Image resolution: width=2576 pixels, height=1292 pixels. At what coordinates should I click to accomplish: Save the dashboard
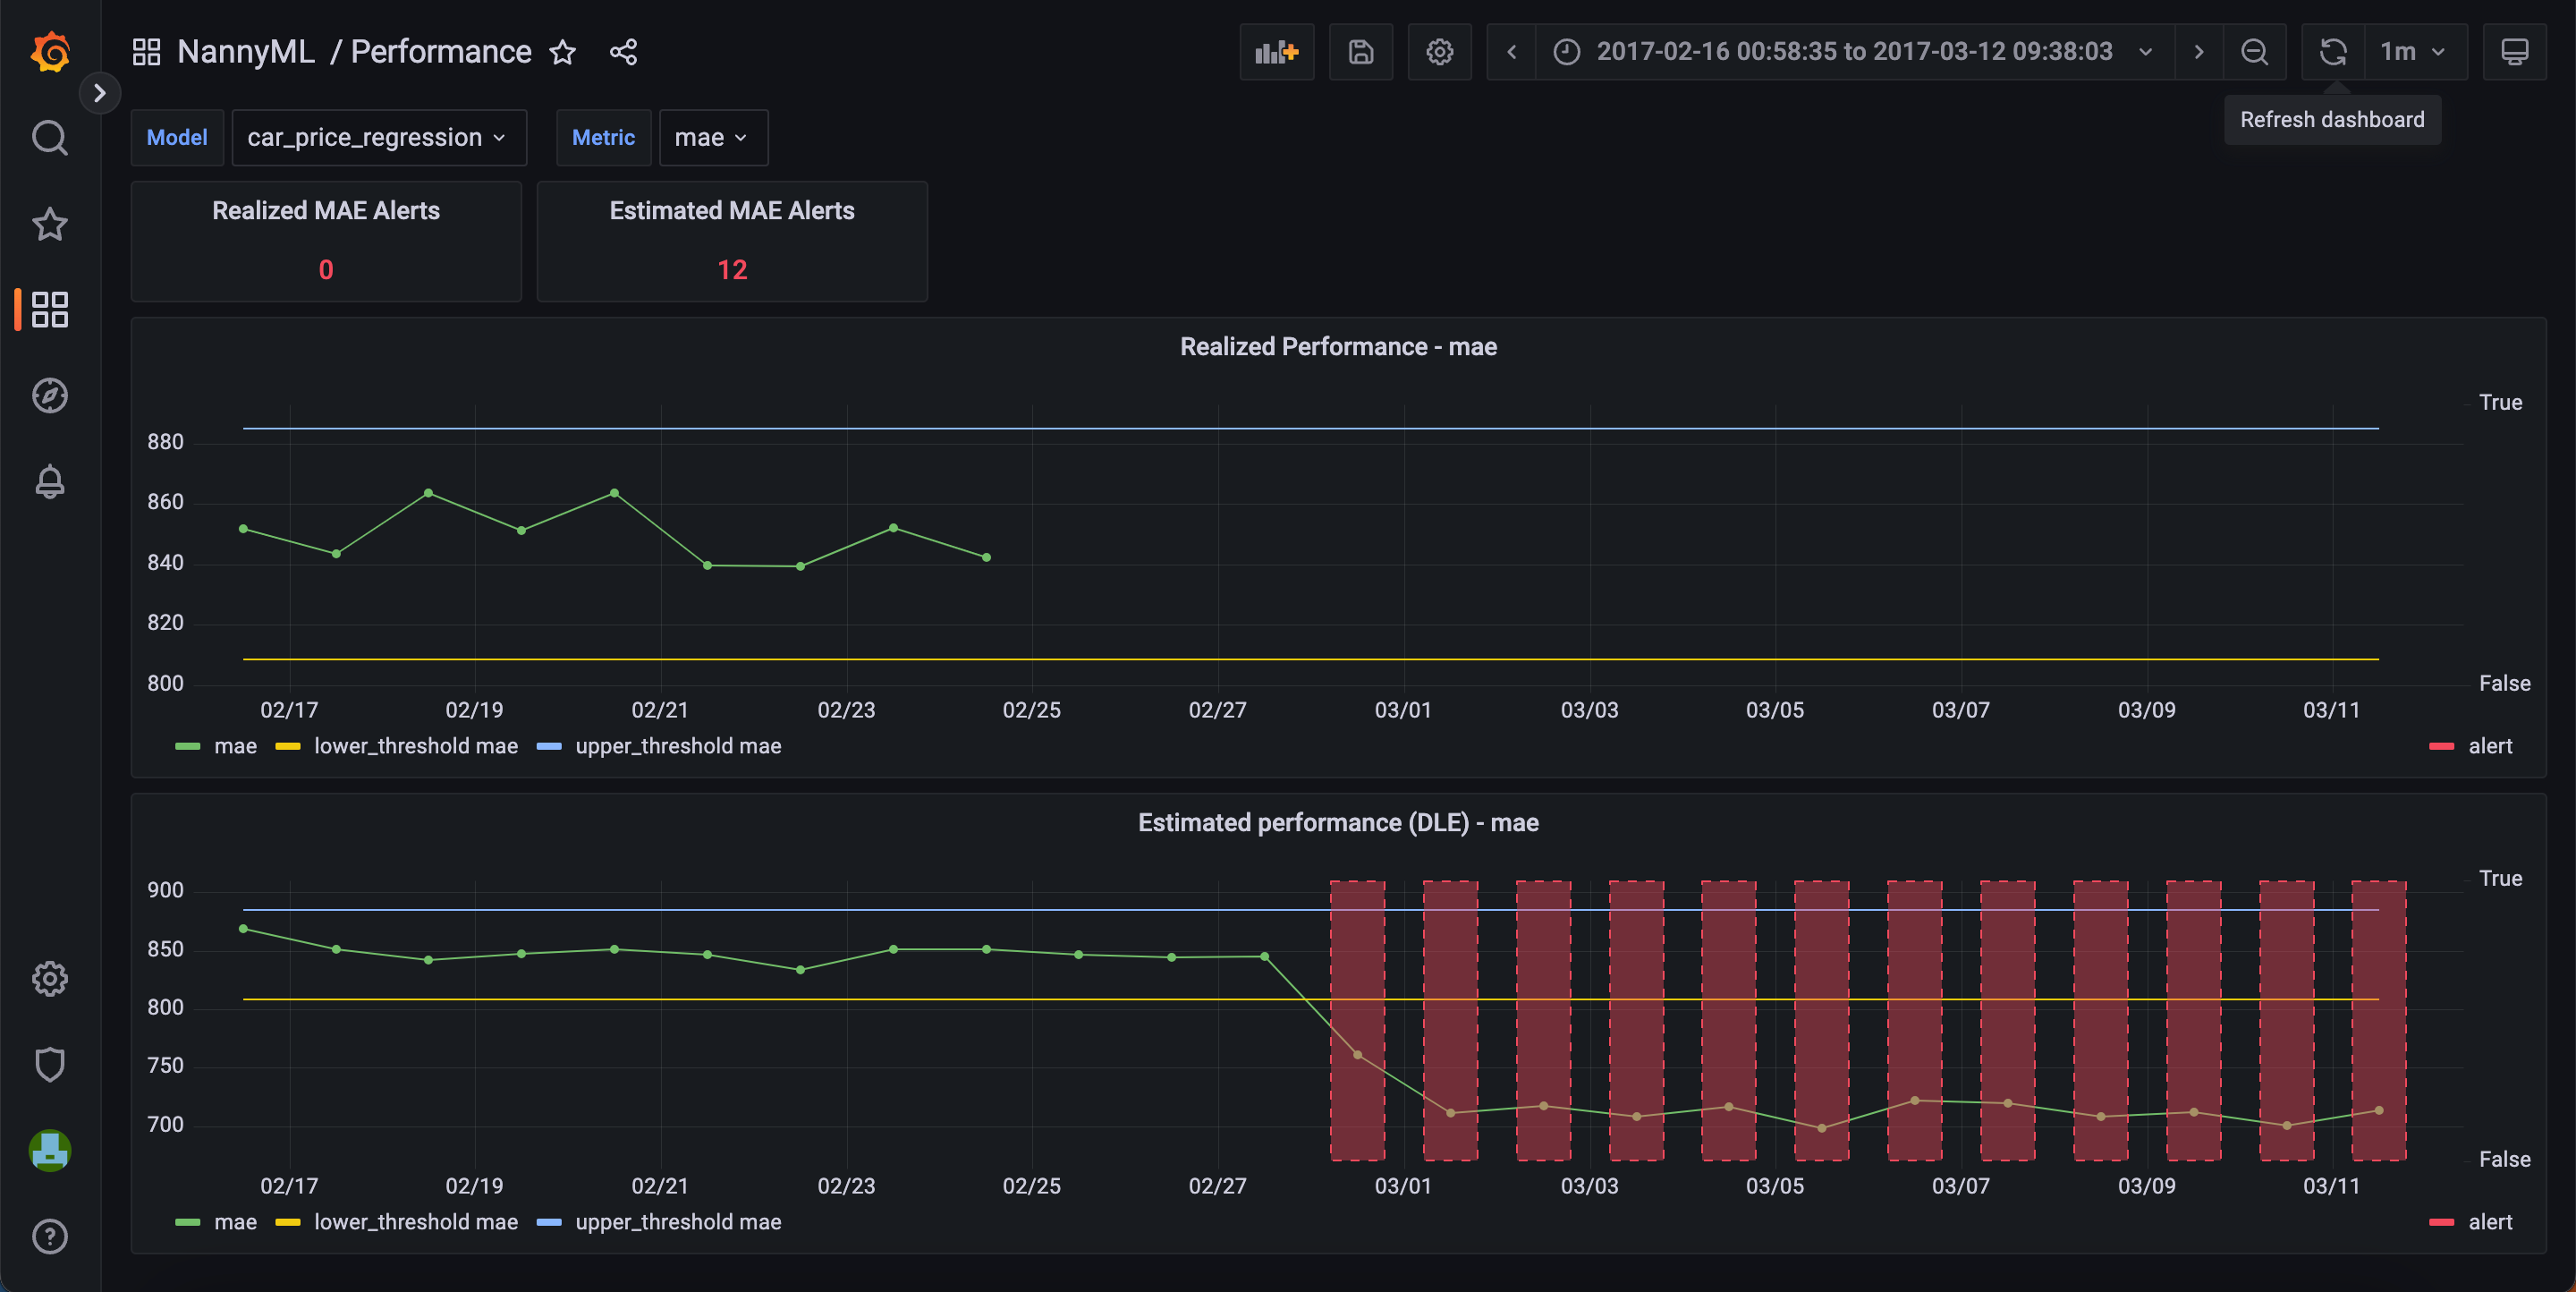(x=1361, y=52)
